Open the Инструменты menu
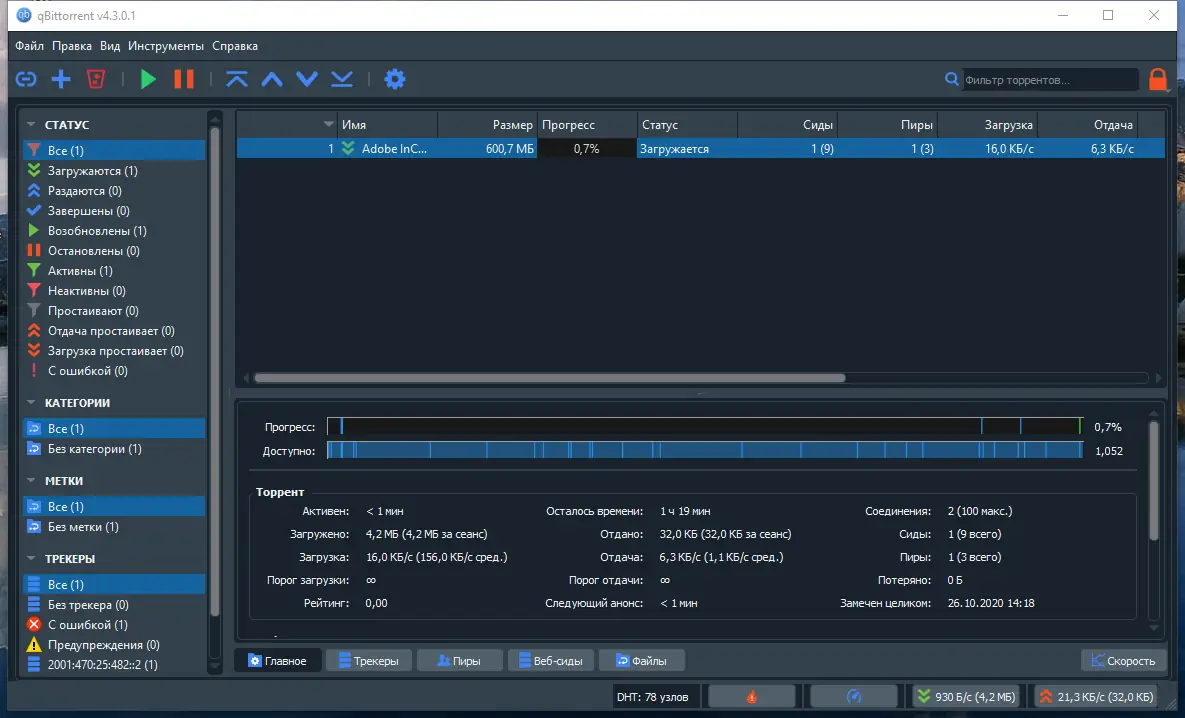Image resolution: width=1185 pixels, height=718 pixels. (x=165, y=46)
